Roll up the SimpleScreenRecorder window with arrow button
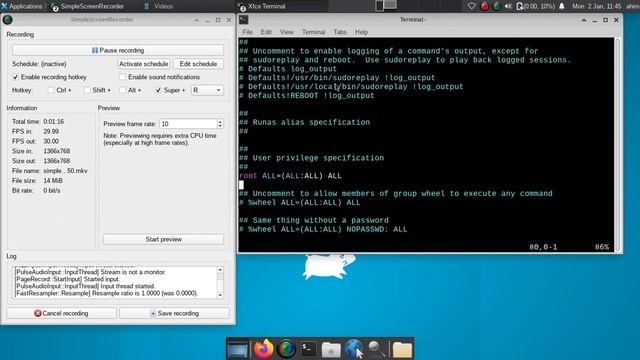Image resolution: width=640 pixels, height=360 pixels. point(196,20)
